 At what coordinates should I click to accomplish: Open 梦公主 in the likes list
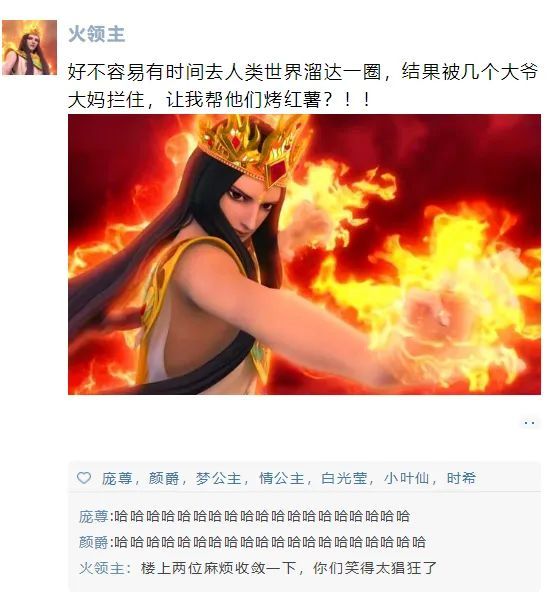[x=219, y=478]
